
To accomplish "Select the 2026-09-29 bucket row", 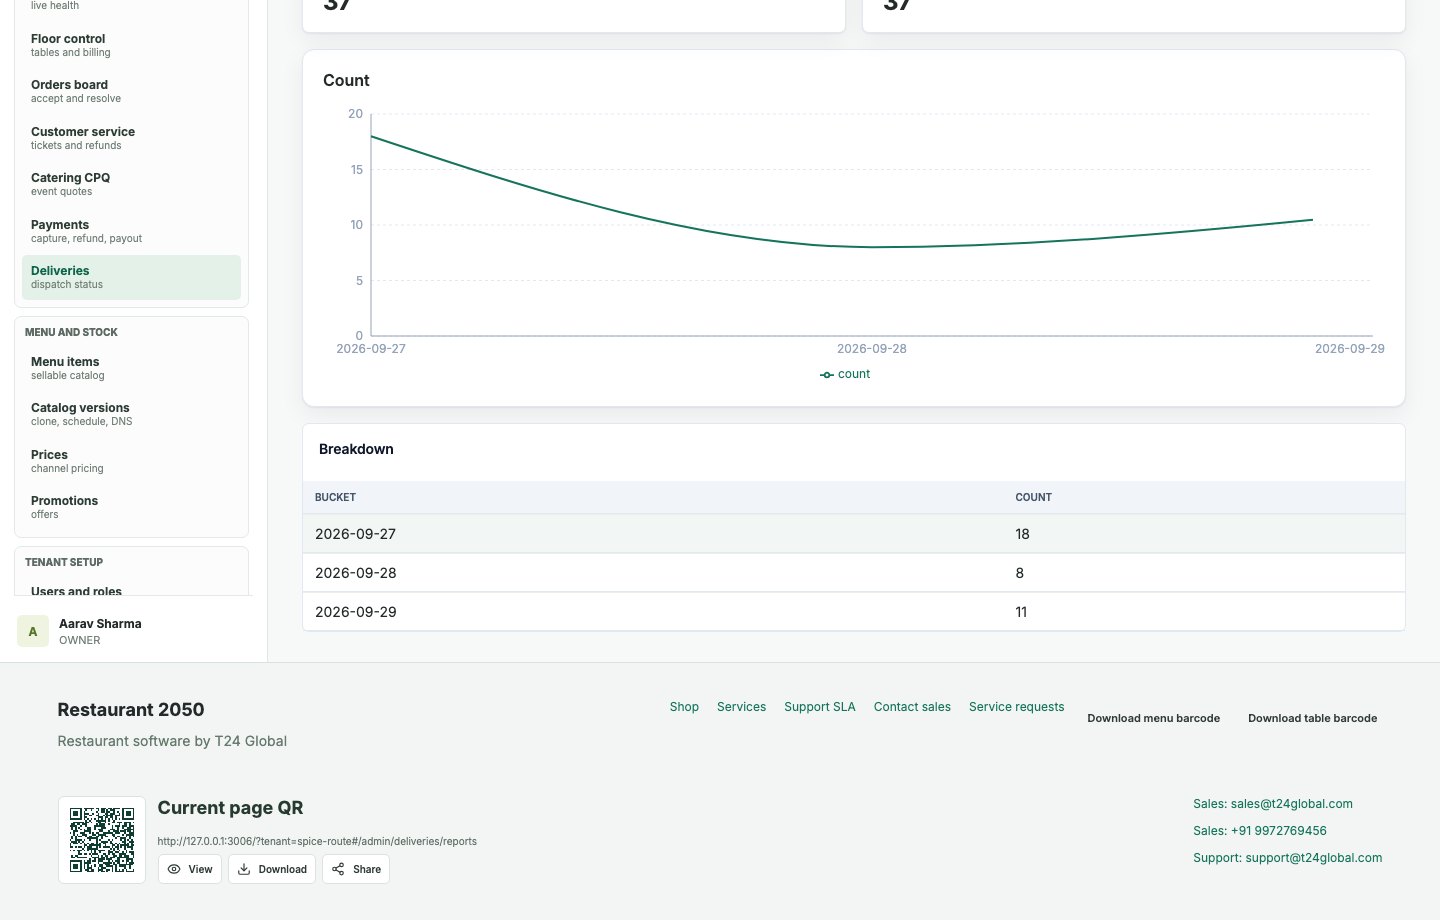I will (854, 612).
